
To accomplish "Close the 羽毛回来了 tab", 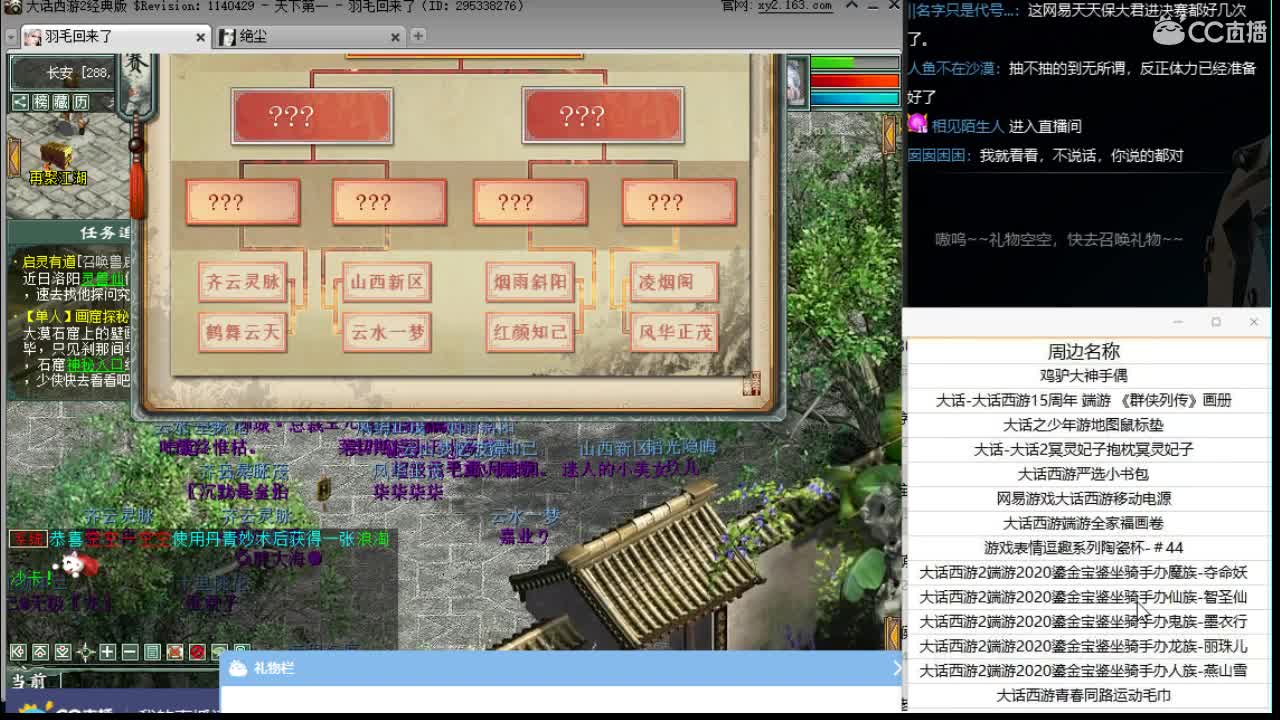I will tap(200, 37).
